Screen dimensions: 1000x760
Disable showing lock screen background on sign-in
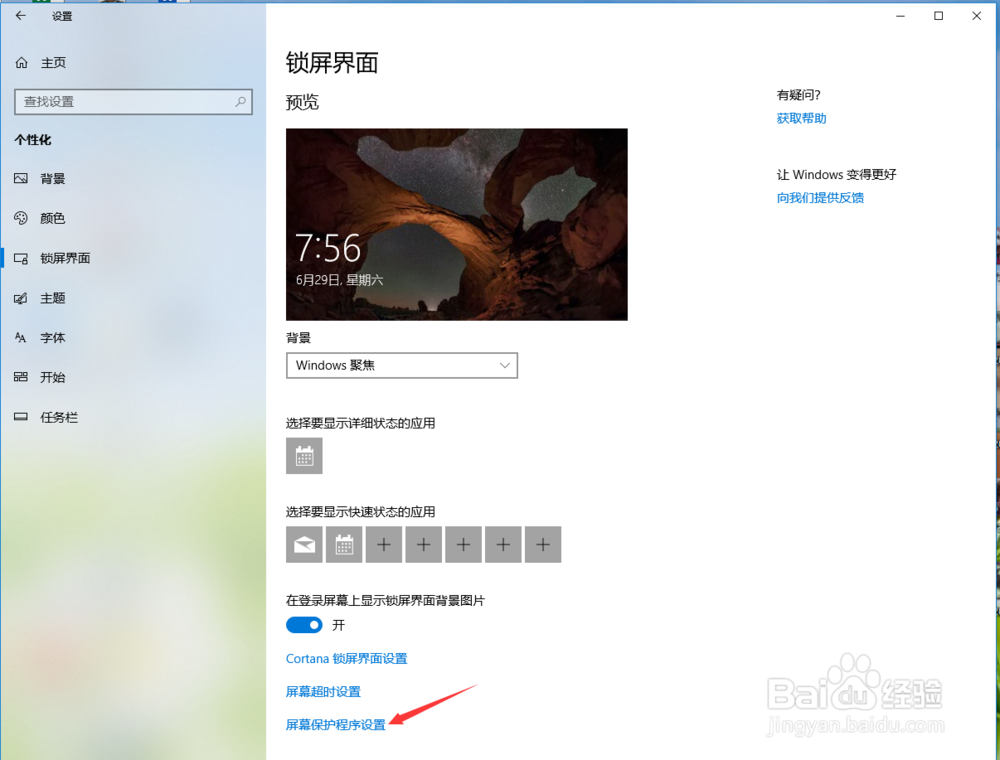(303, 624)
